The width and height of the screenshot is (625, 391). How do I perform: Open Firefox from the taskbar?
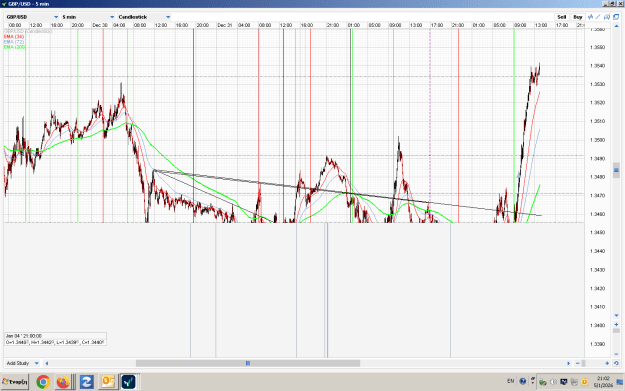(x=63, y=382)
